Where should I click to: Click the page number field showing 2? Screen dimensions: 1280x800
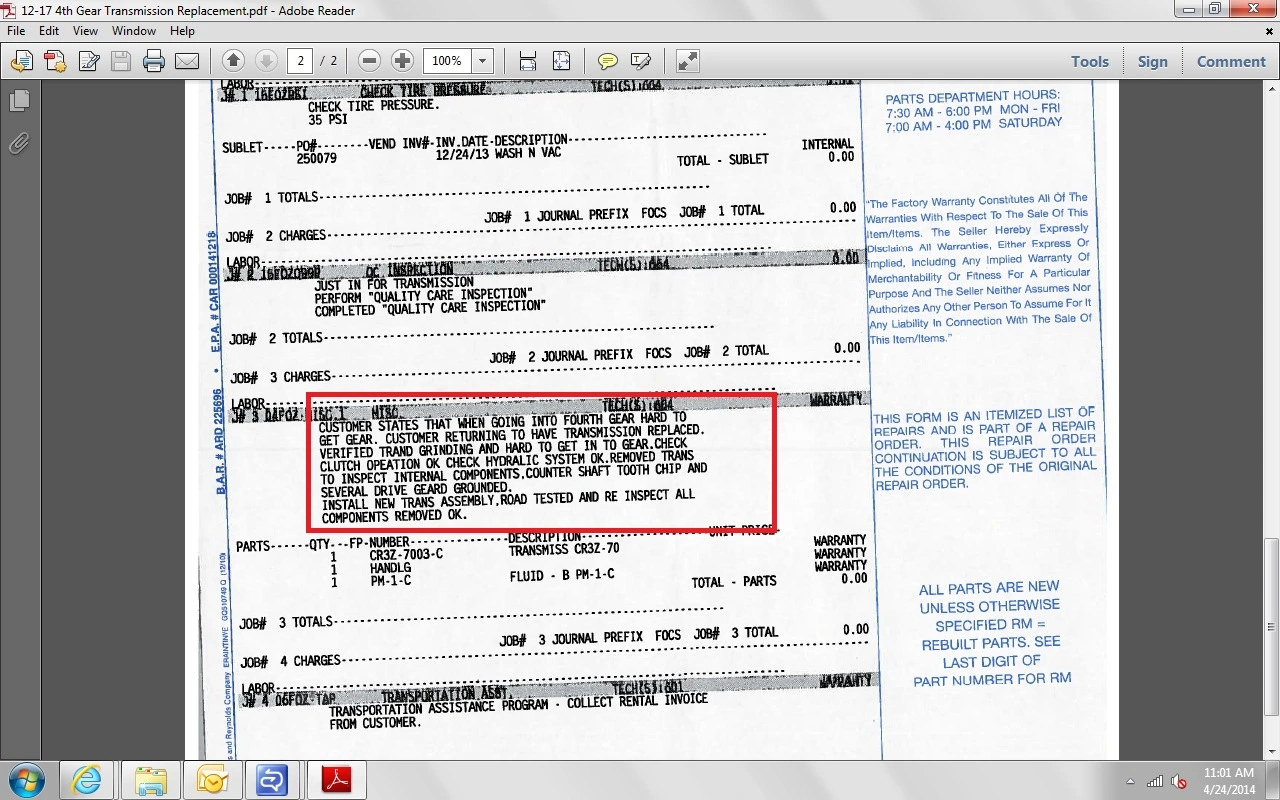(300, 61)
